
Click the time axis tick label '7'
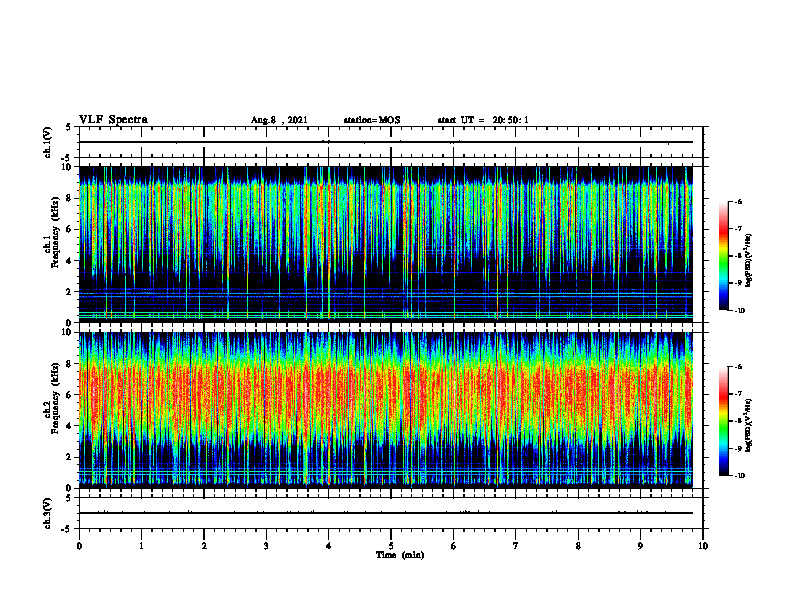(516, 546)
